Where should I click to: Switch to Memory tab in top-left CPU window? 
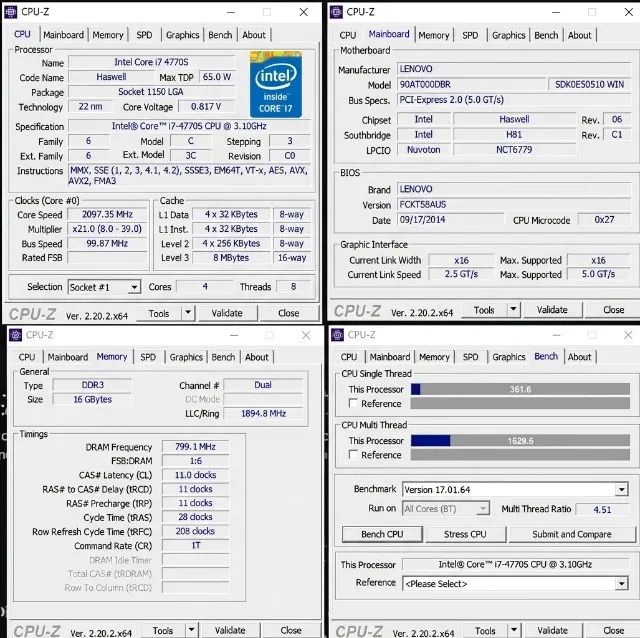pyautogui.click(x=108, y=35)
